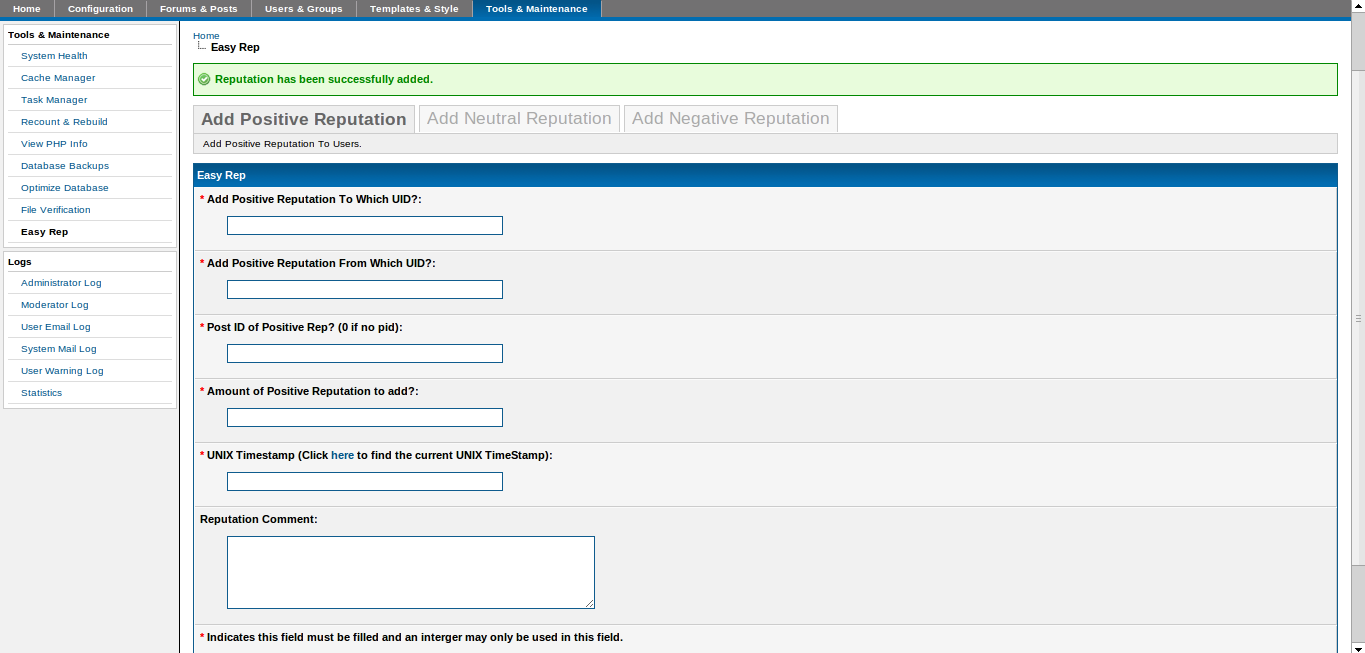The width and height of the screenshot is (1365, 653).
Task: Open Cache Manager sidebar link
Action: 58,78
